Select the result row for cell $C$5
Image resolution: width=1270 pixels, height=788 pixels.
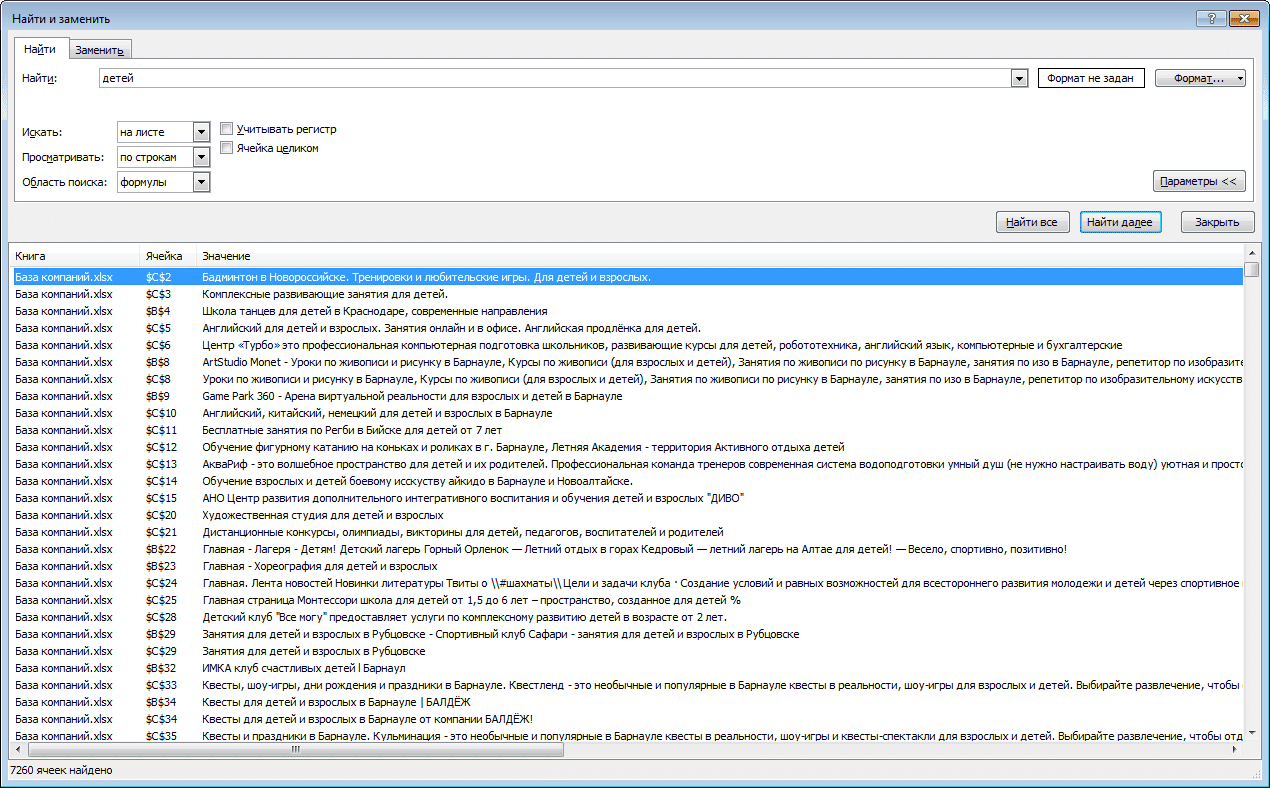[627, 328]
